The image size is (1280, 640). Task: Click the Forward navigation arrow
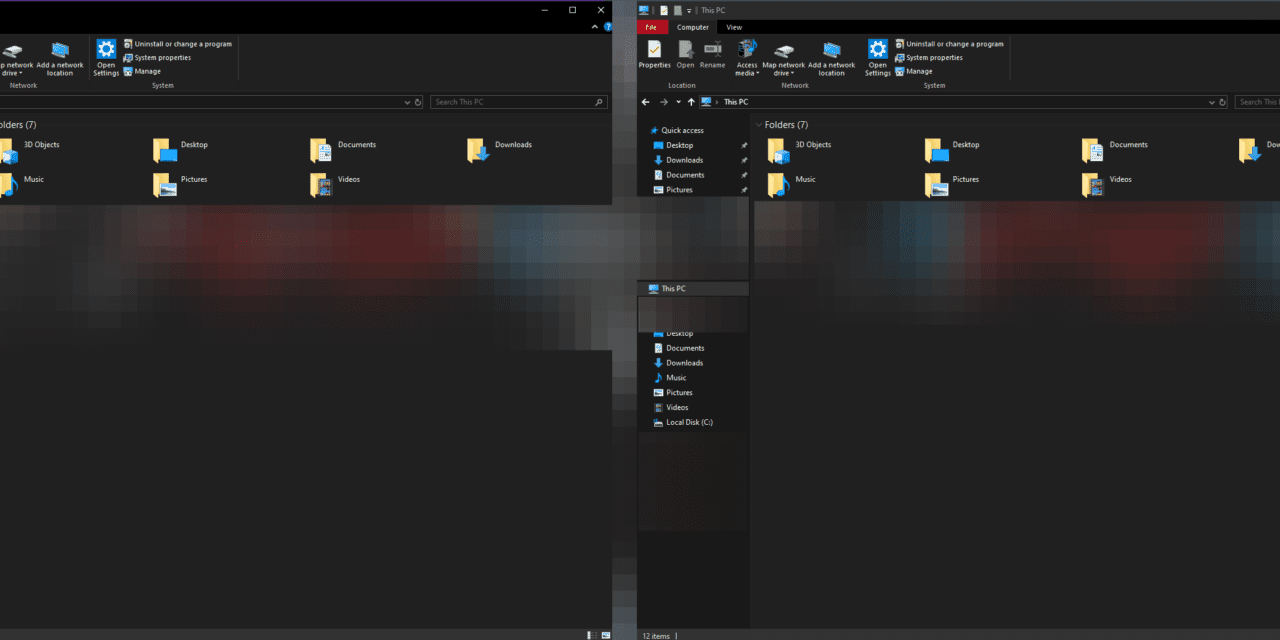tap(663, 102)
